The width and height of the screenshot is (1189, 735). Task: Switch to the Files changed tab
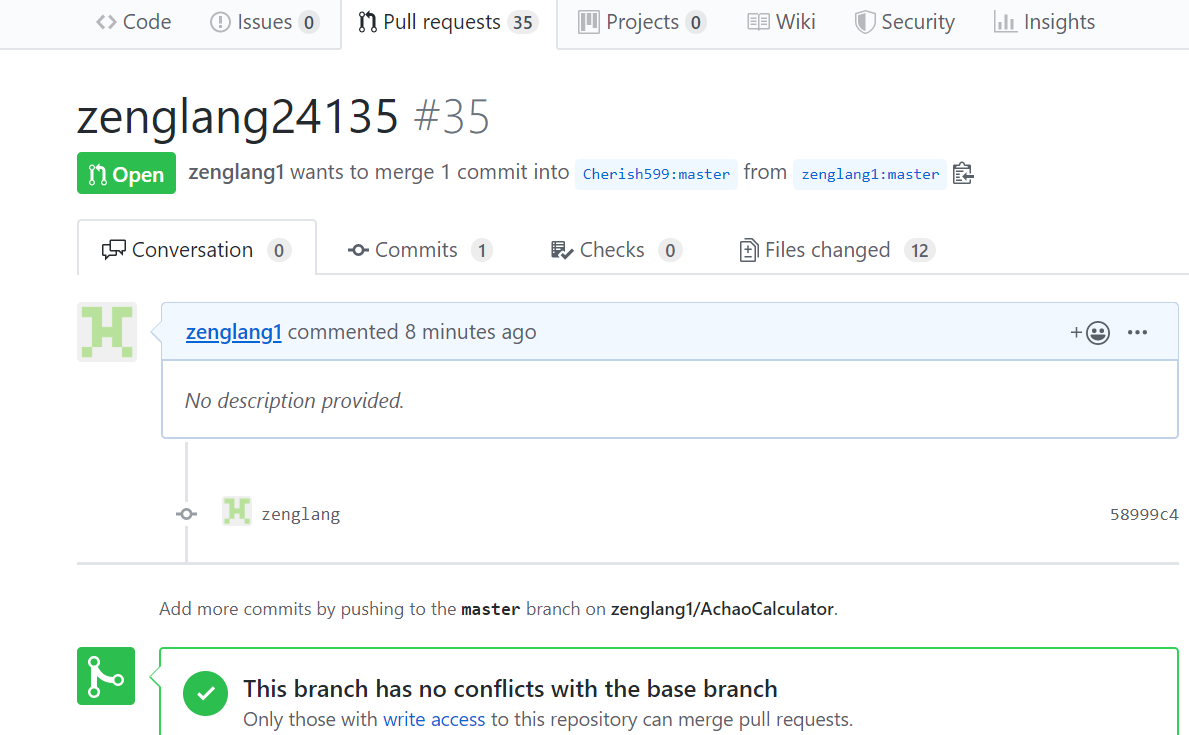pos(836,250)
